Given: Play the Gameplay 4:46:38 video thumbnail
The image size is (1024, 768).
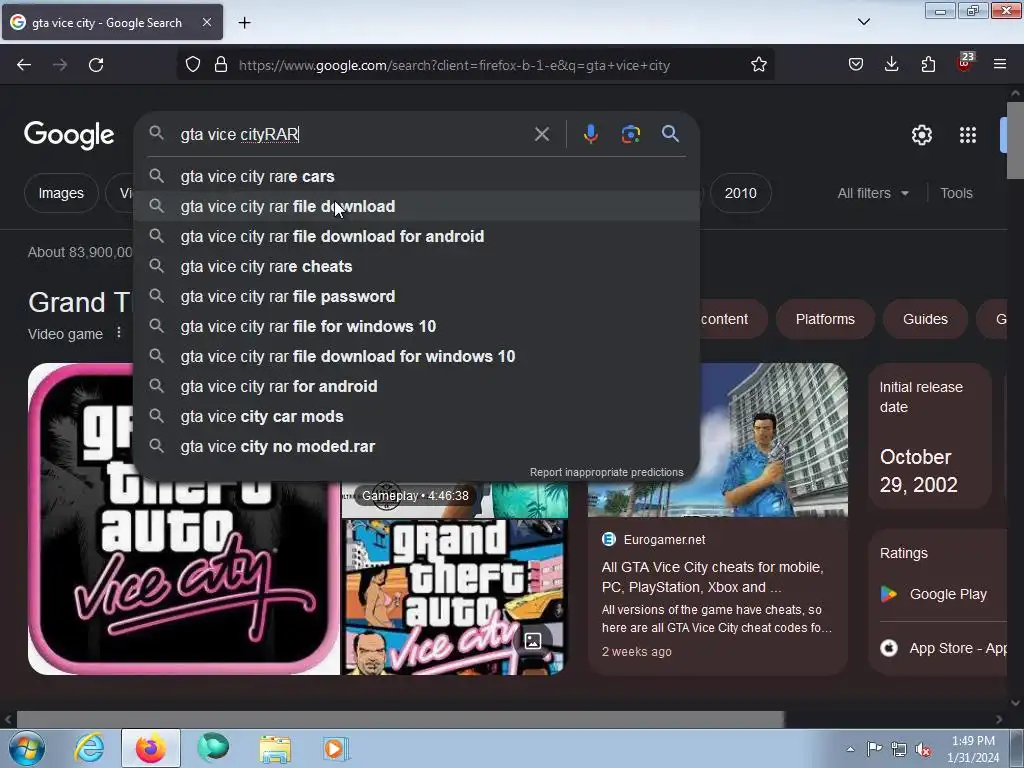Looking at the screenshot, I should point(455,499).
